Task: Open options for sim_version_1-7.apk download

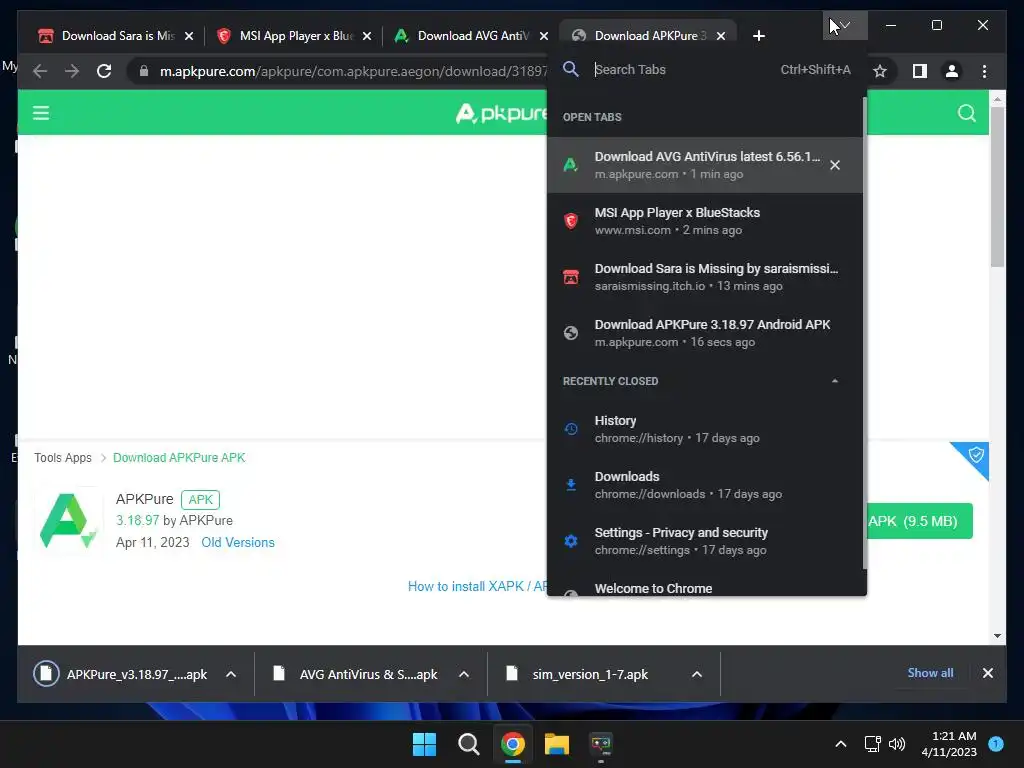Action: (697, 675)
